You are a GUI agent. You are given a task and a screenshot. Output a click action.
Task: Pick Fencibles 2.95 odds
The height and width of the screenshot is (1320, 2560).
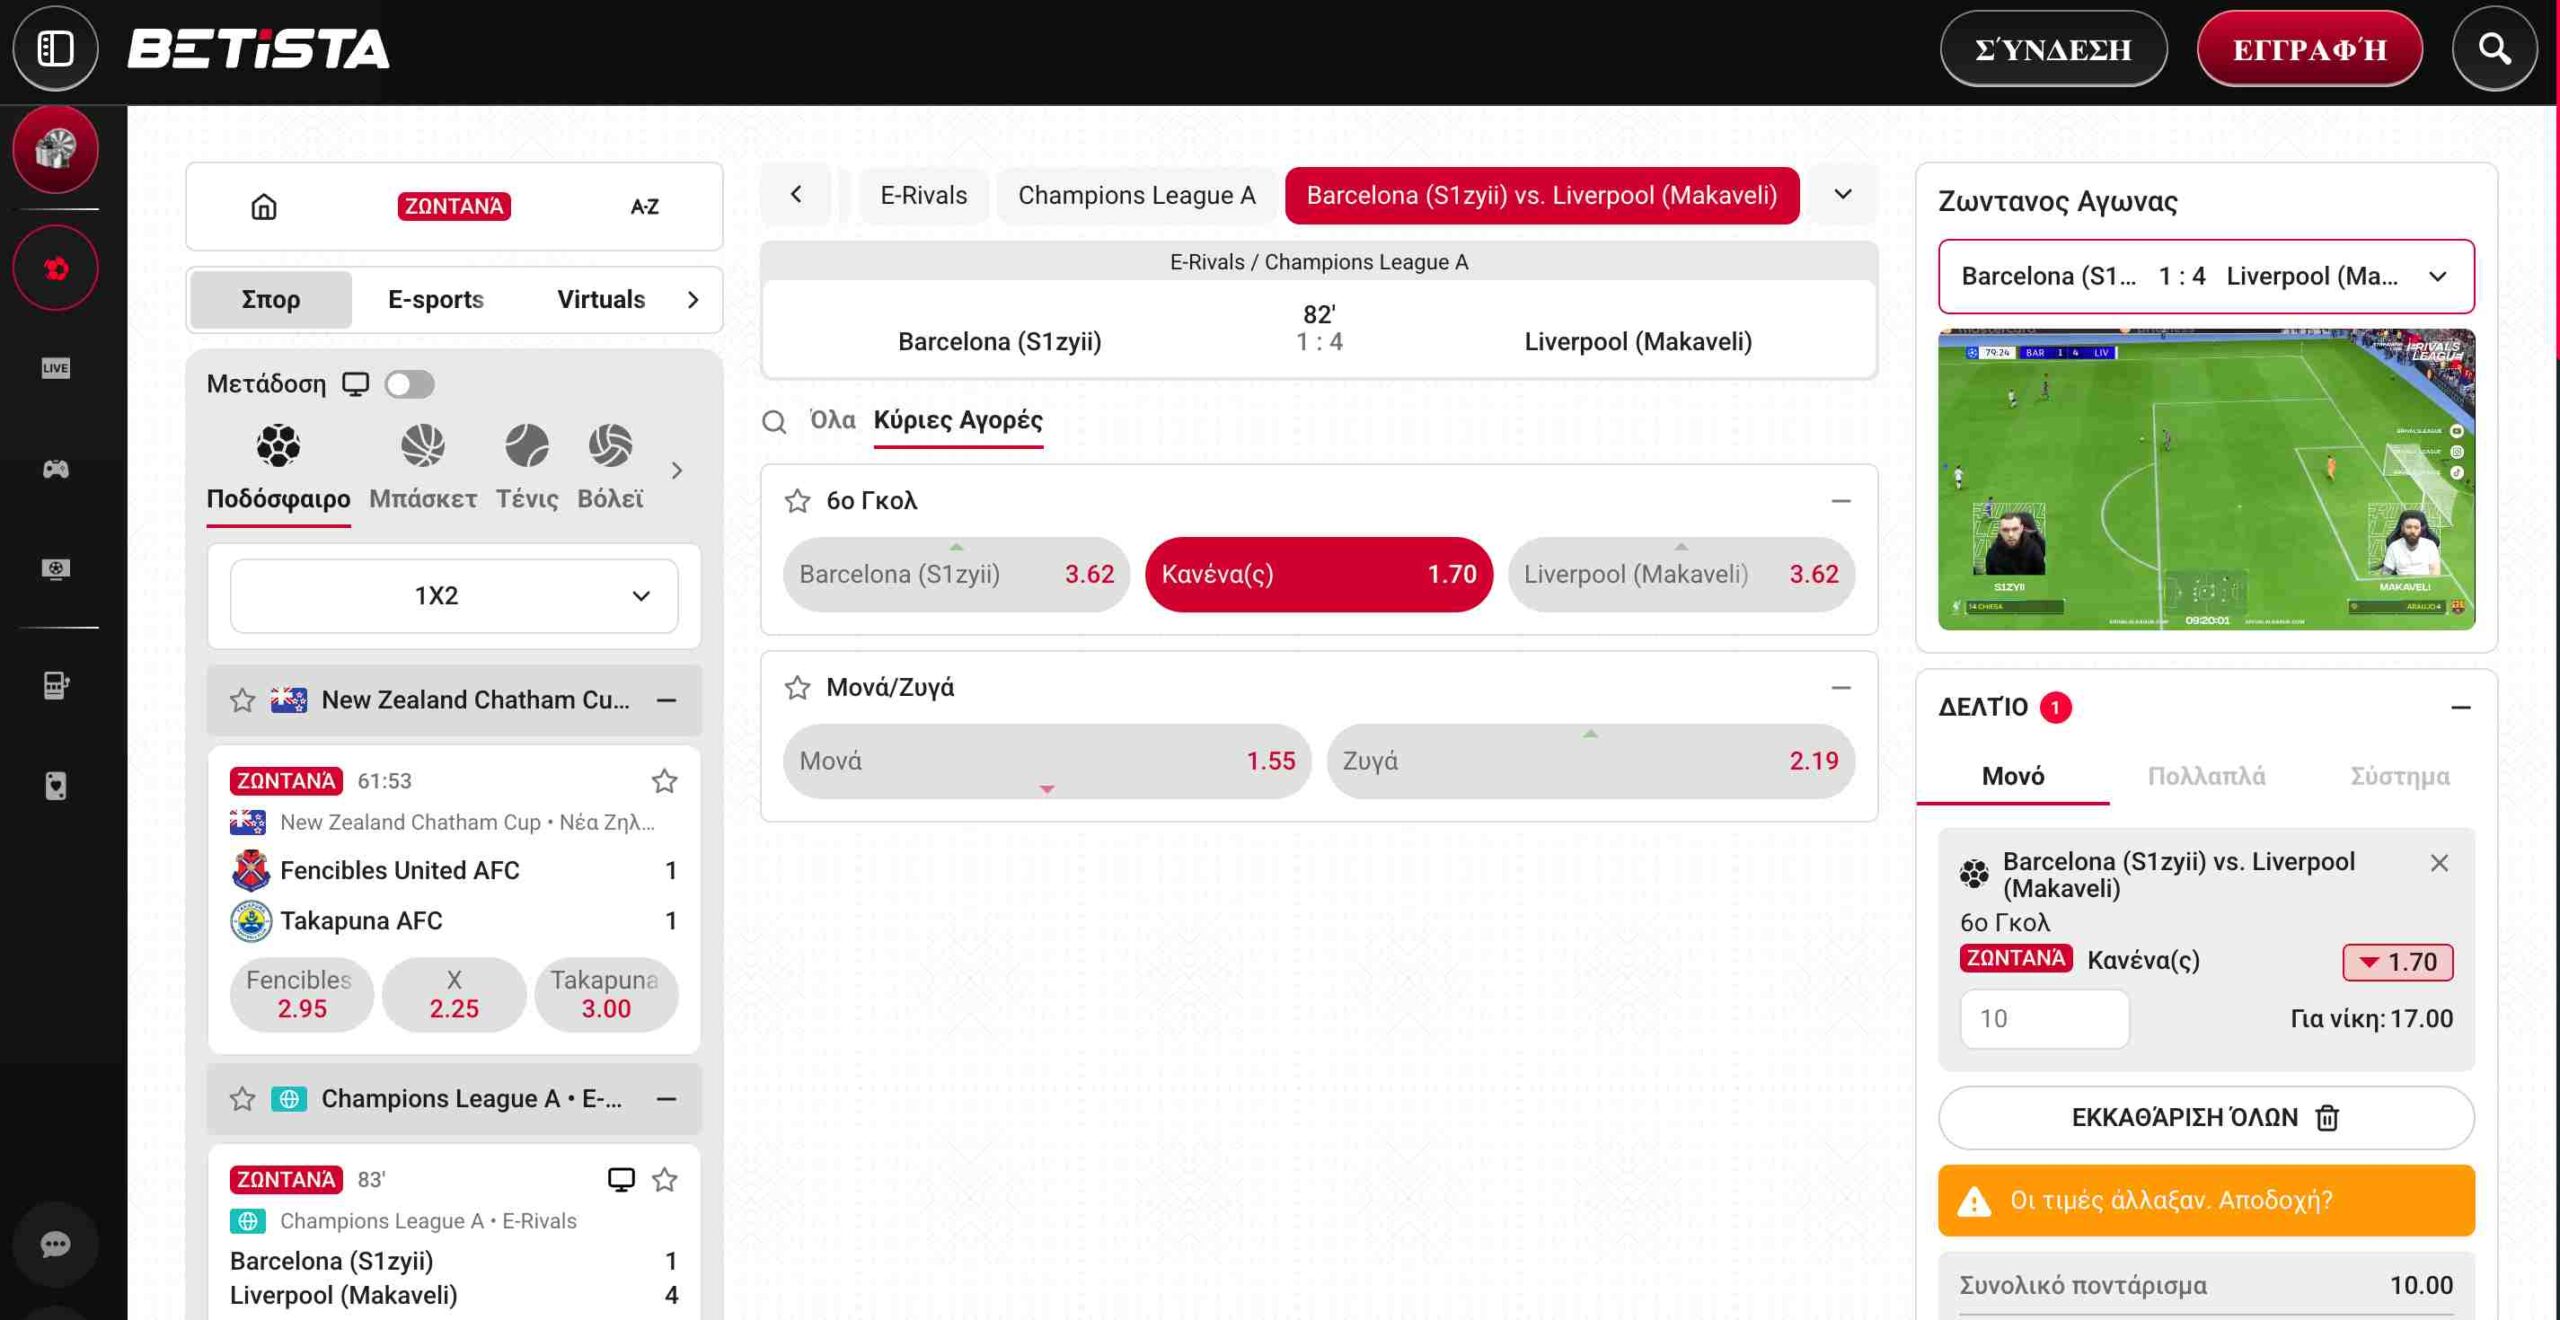pos(301,994)
